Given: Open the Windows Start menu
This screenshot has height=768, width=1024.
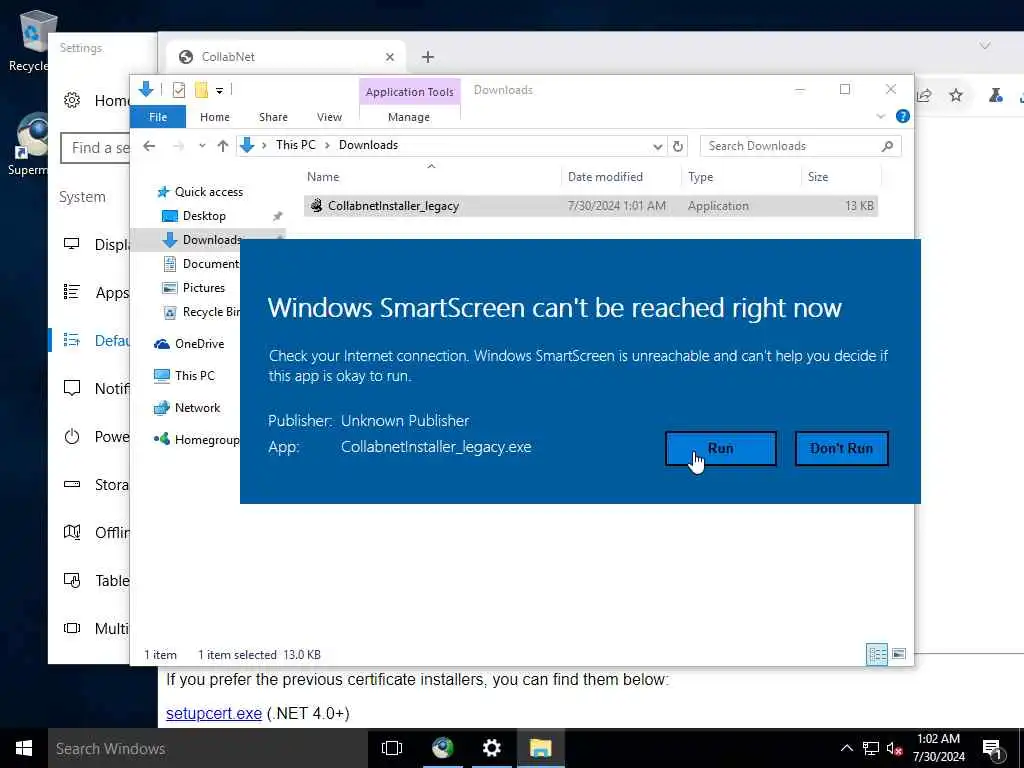Looking at the screenshot, I should click(x=24, y=748).
